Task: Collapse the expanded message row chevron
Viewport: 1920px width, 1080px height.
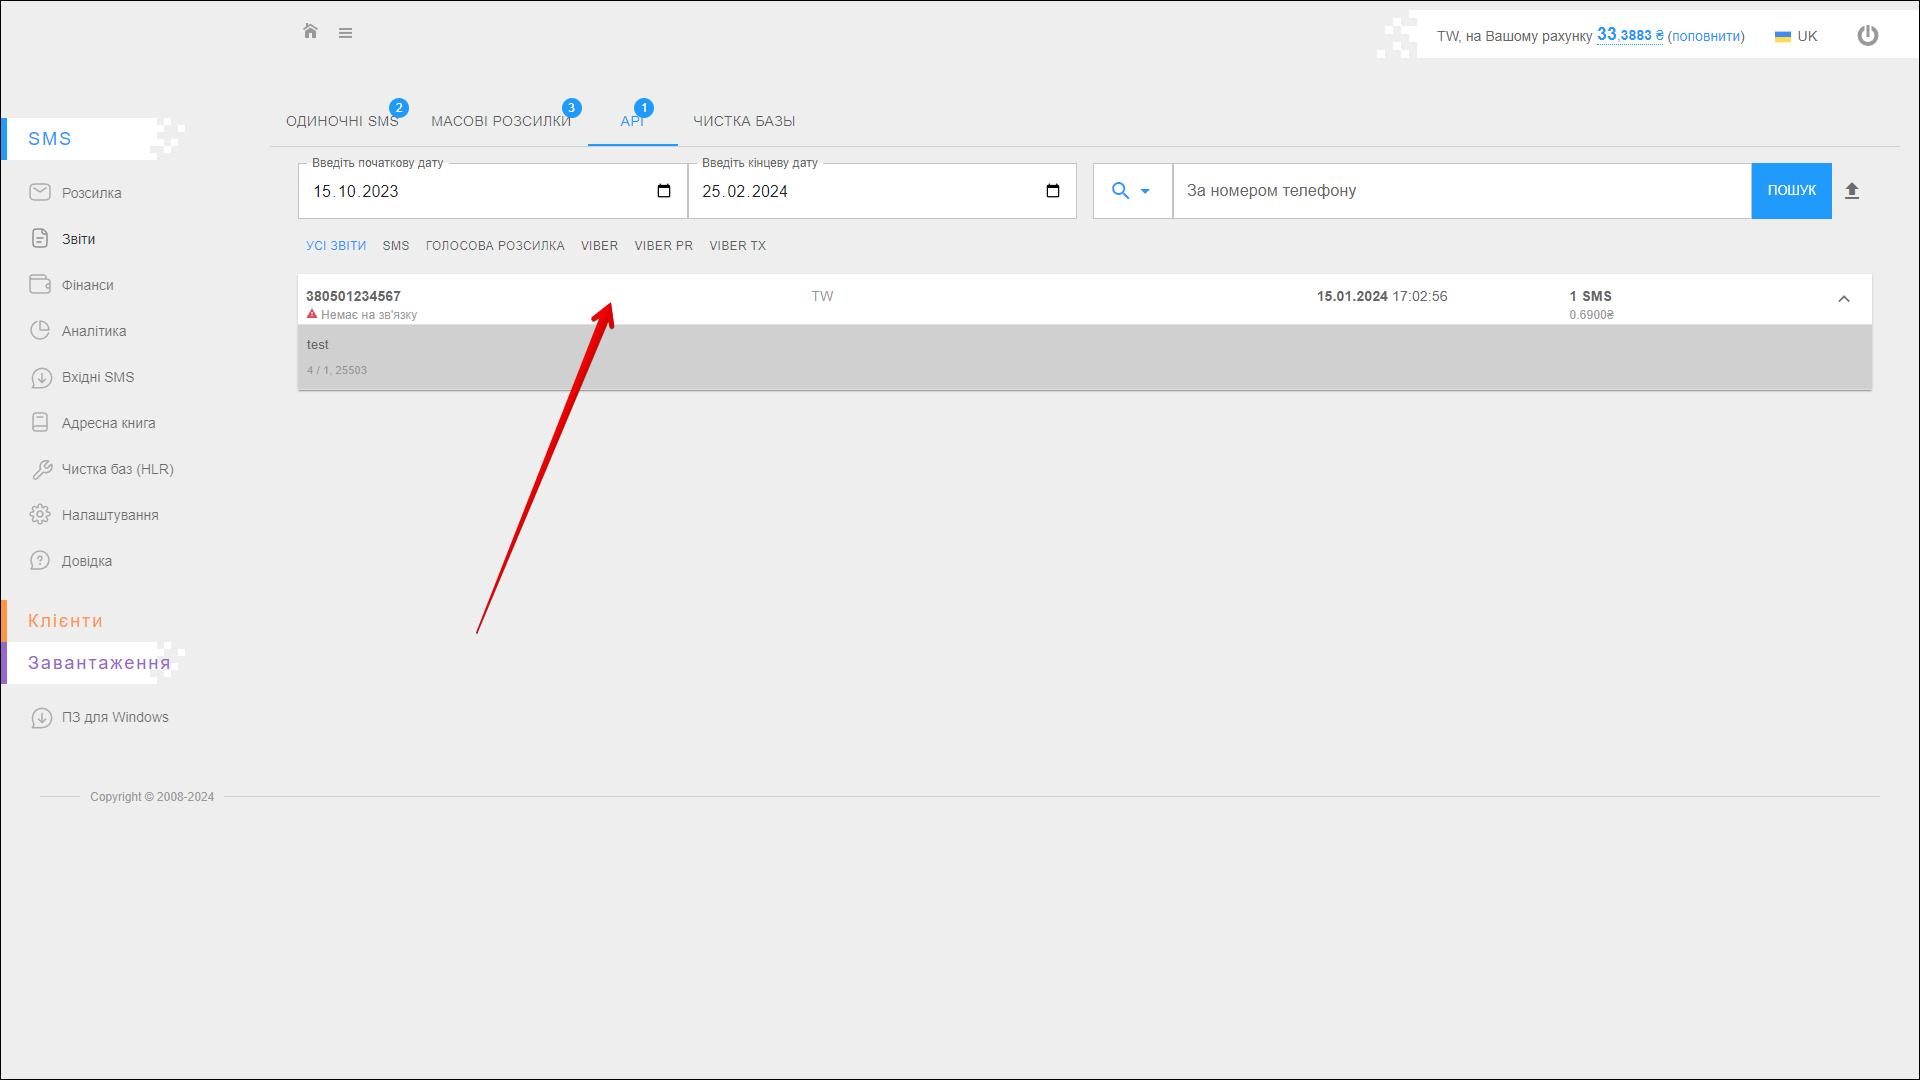Action: [x=1843, y=299]
